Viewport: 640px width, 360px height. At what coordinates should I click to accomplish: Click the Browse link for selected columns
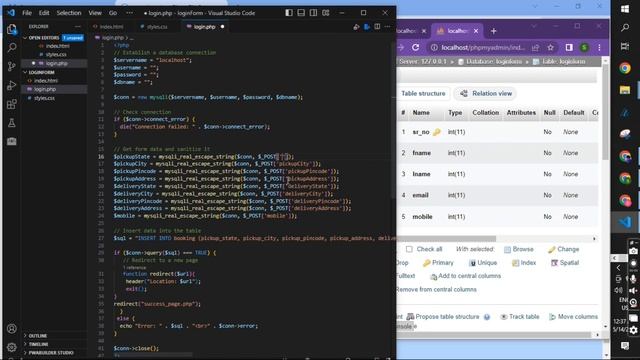point(519,249)
